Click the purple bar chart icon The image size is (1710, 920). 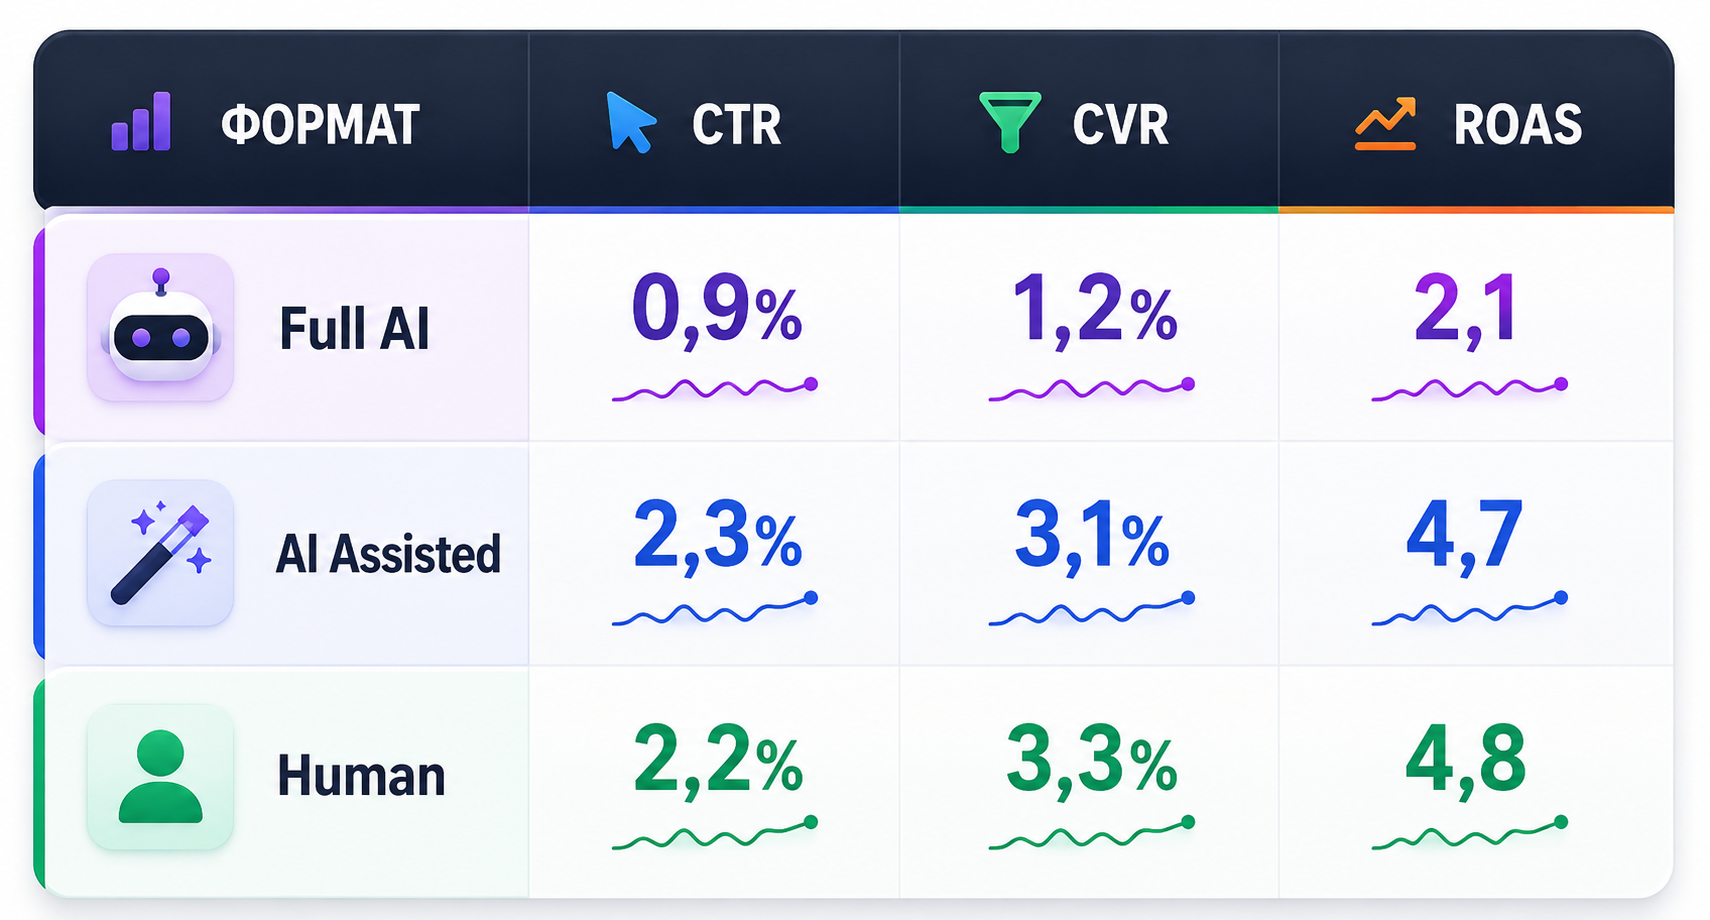tap(141, 122)
